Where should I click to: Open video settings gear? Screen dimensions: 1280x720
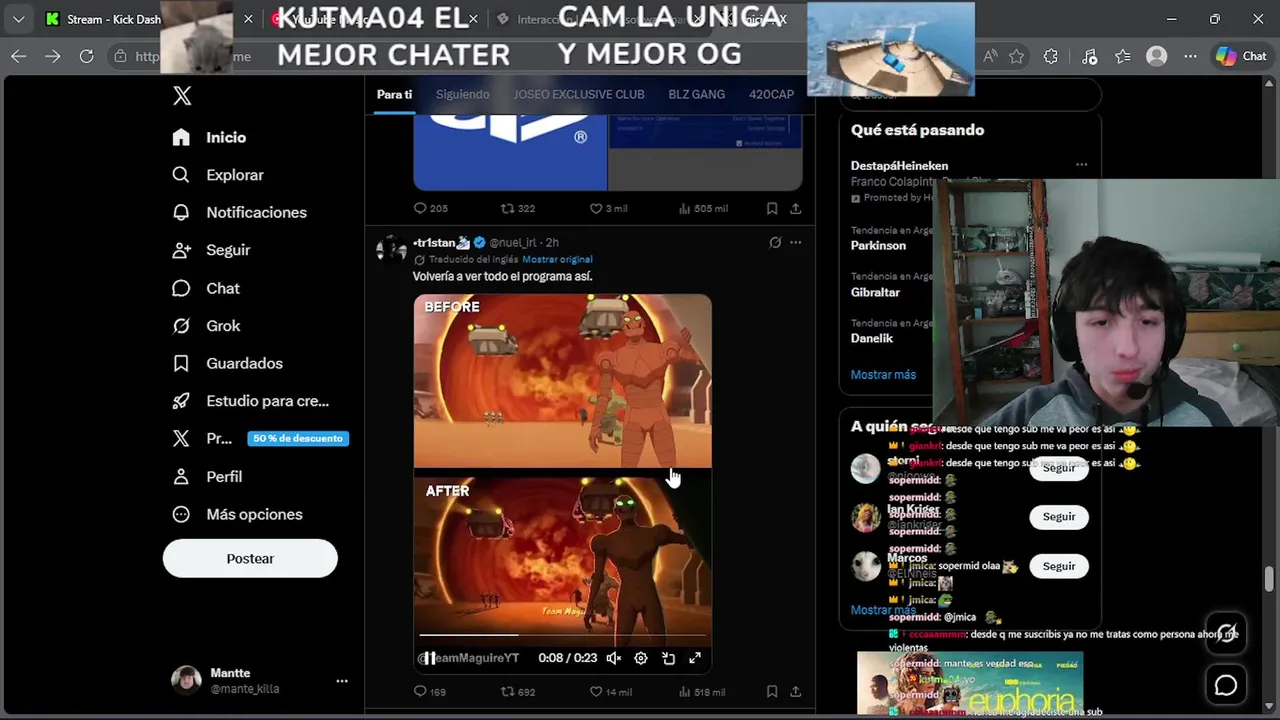[641, 658]
